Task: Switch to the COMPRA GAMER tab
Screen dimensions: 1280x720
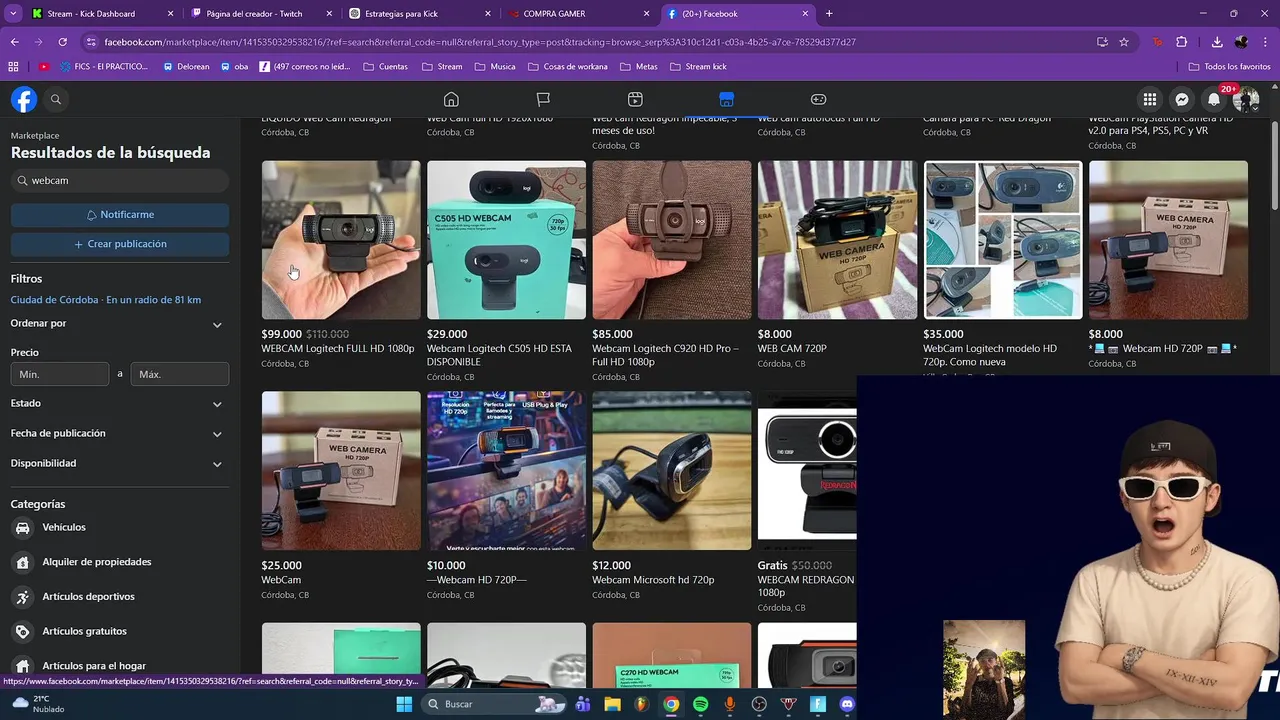Action: pos(580,14)
